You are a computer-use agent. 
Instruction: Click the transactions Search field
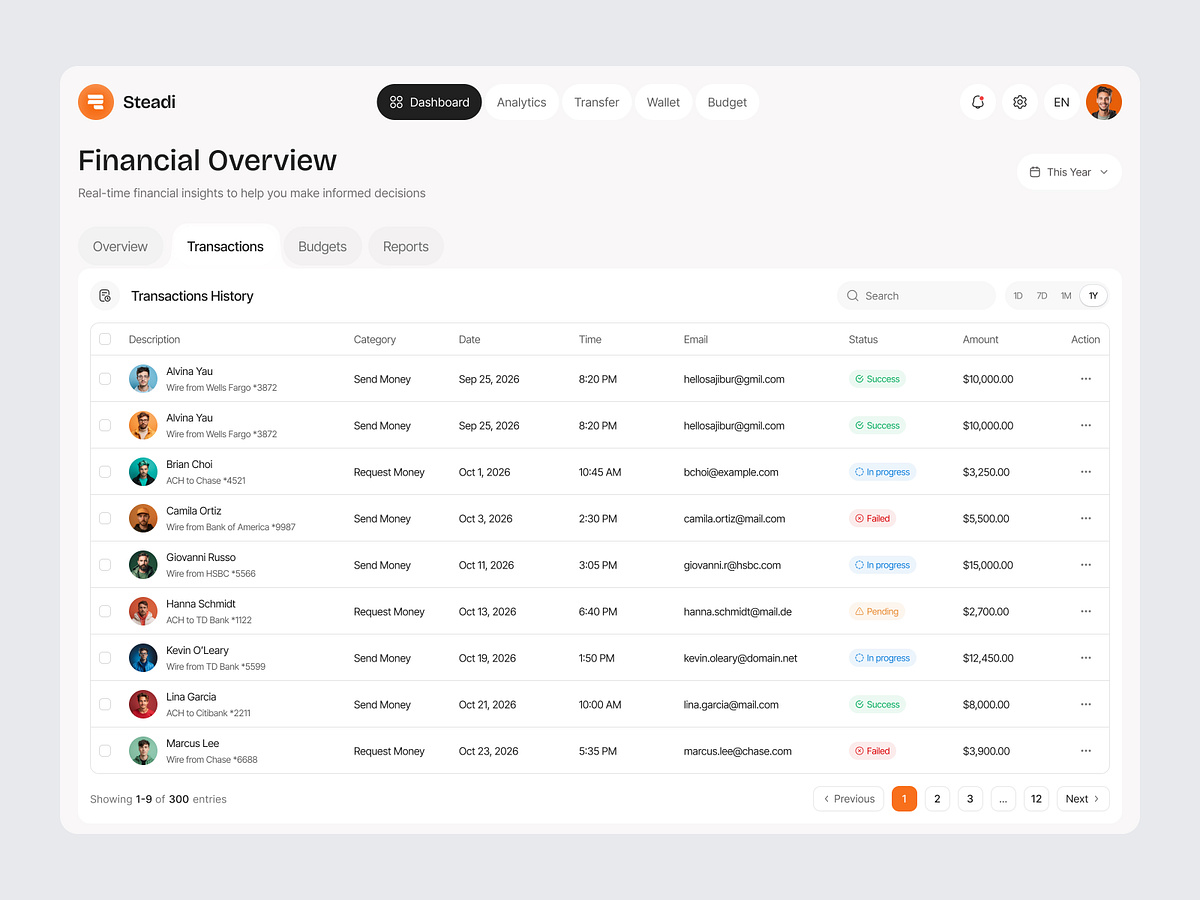click(x=916, y=296)
